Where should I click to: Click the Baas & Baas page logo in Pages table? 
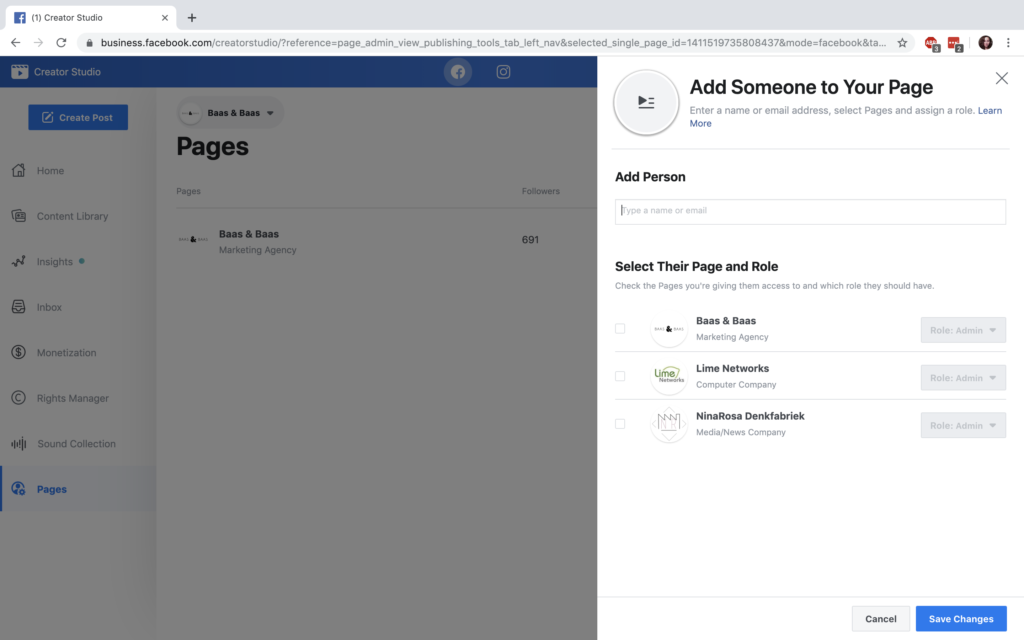(193, 240)
